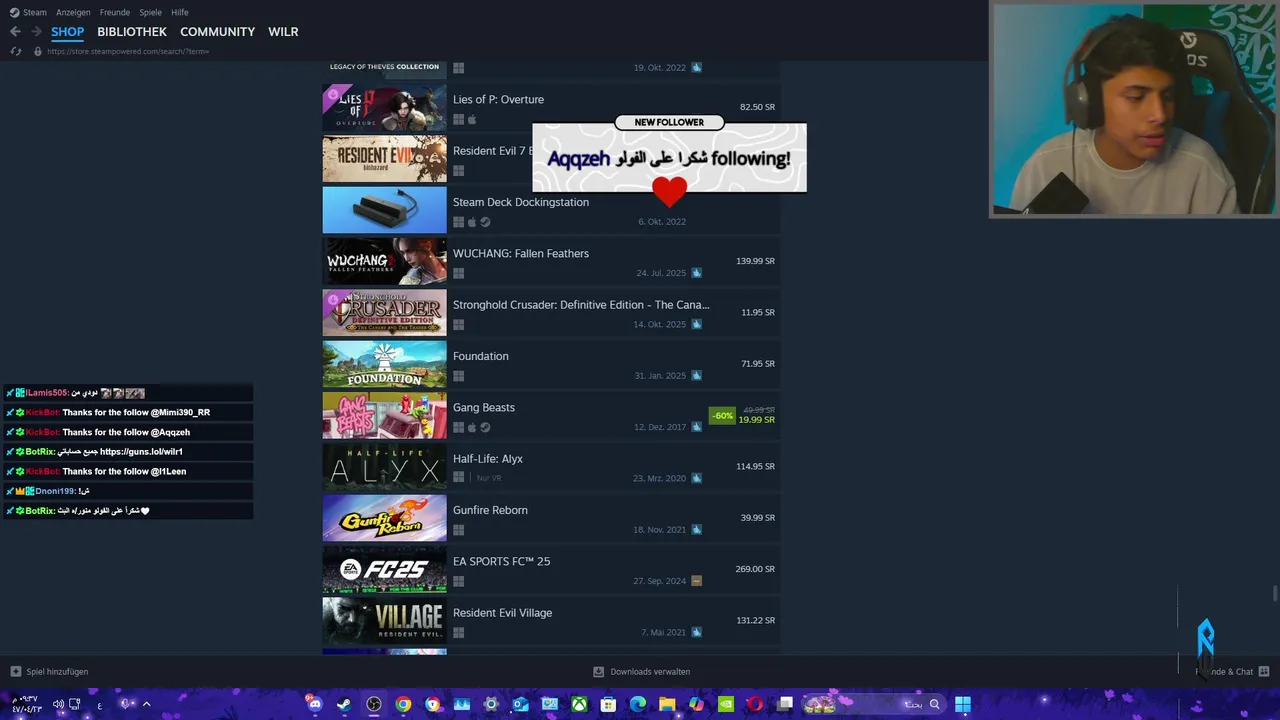Open Downloads verwalten

point(641,672)
